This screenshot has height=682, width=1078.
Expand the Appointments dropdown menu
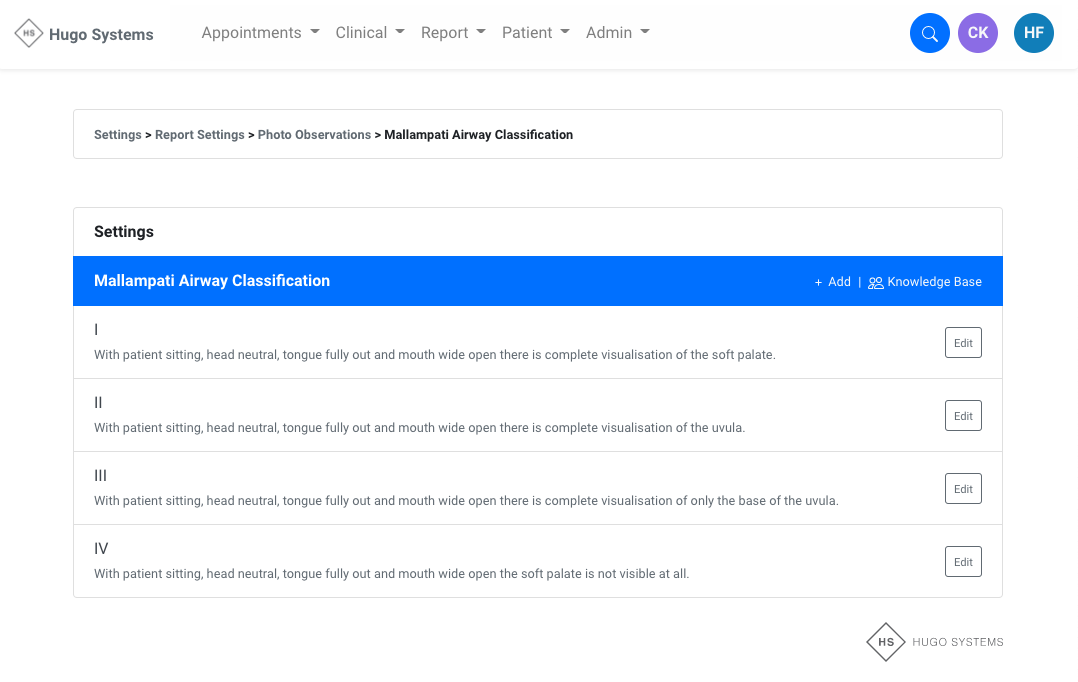point(260,33)
